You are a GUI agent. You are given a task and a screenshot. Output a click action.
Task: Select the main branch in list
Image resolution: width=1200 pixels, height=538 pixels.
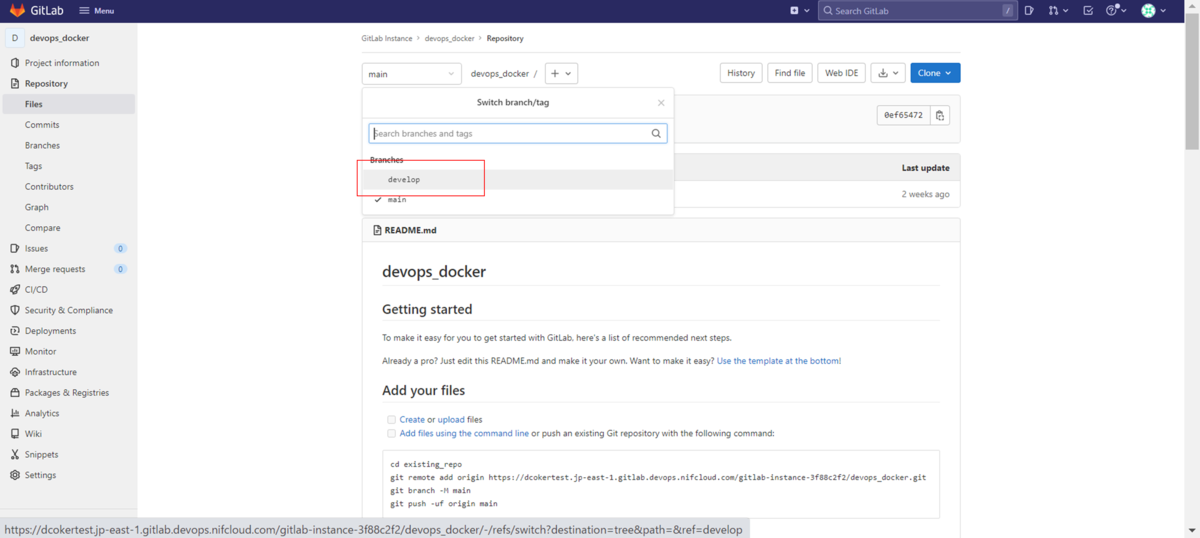pos(397,200)
